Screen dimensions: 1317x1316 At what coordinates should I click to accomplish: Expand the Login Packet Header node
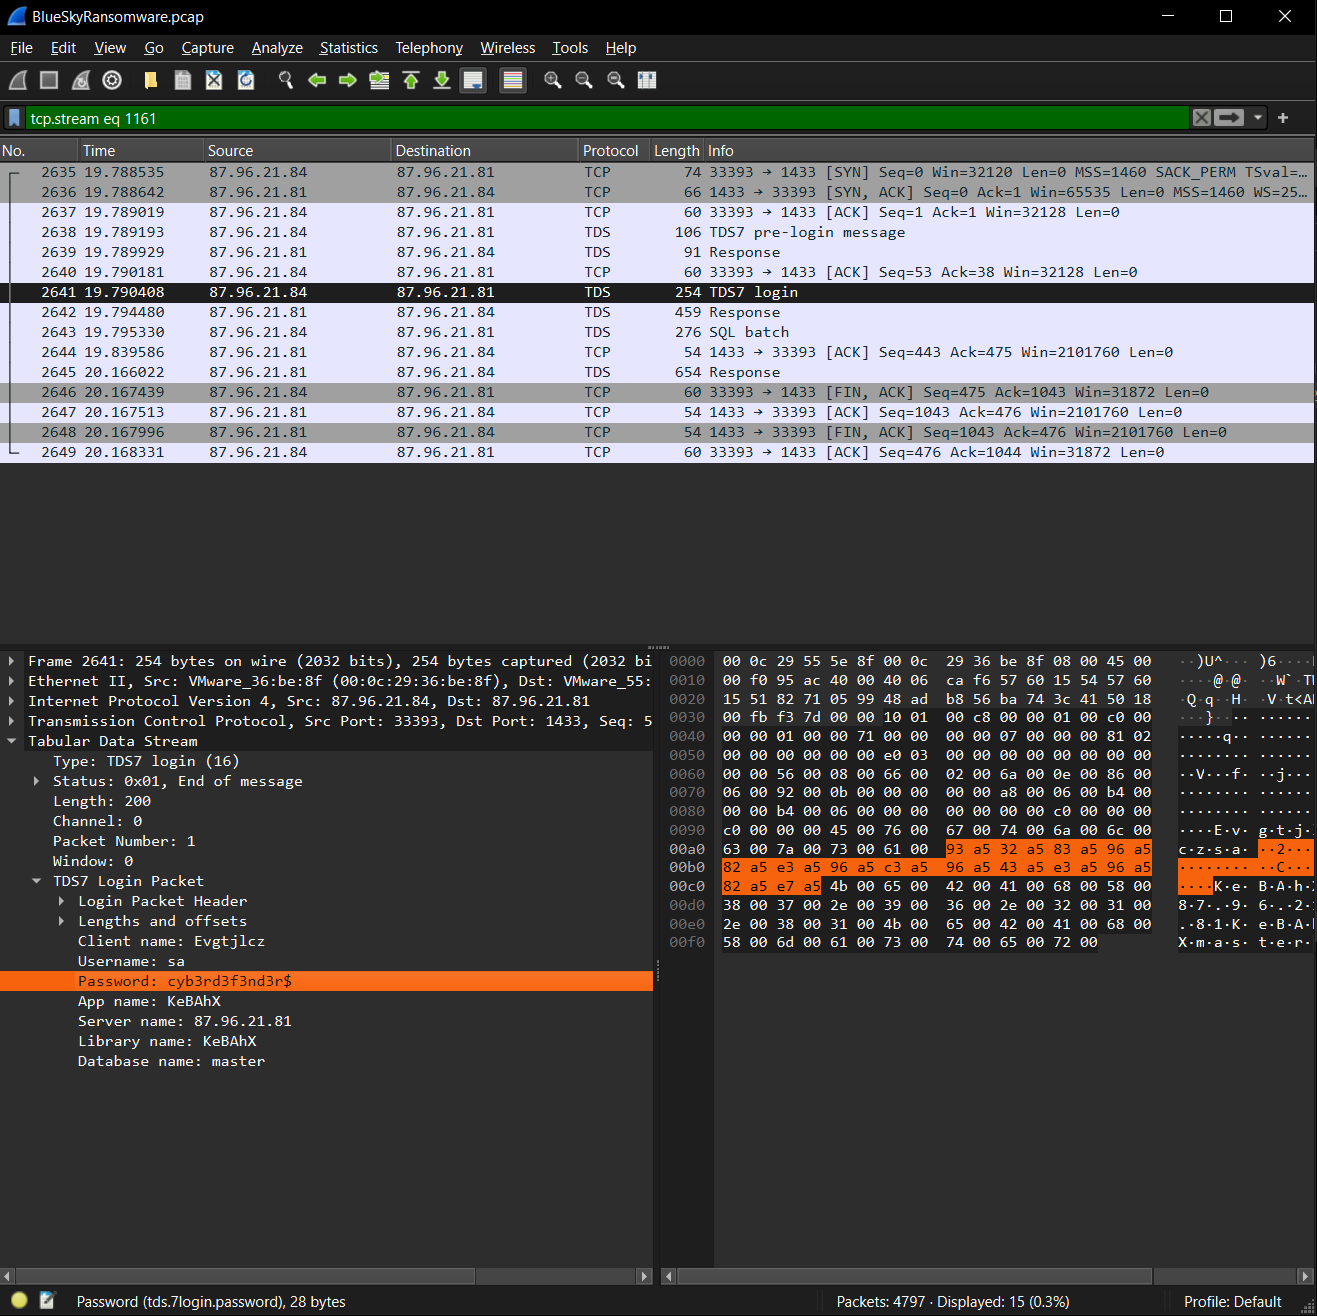pos(61,901)
